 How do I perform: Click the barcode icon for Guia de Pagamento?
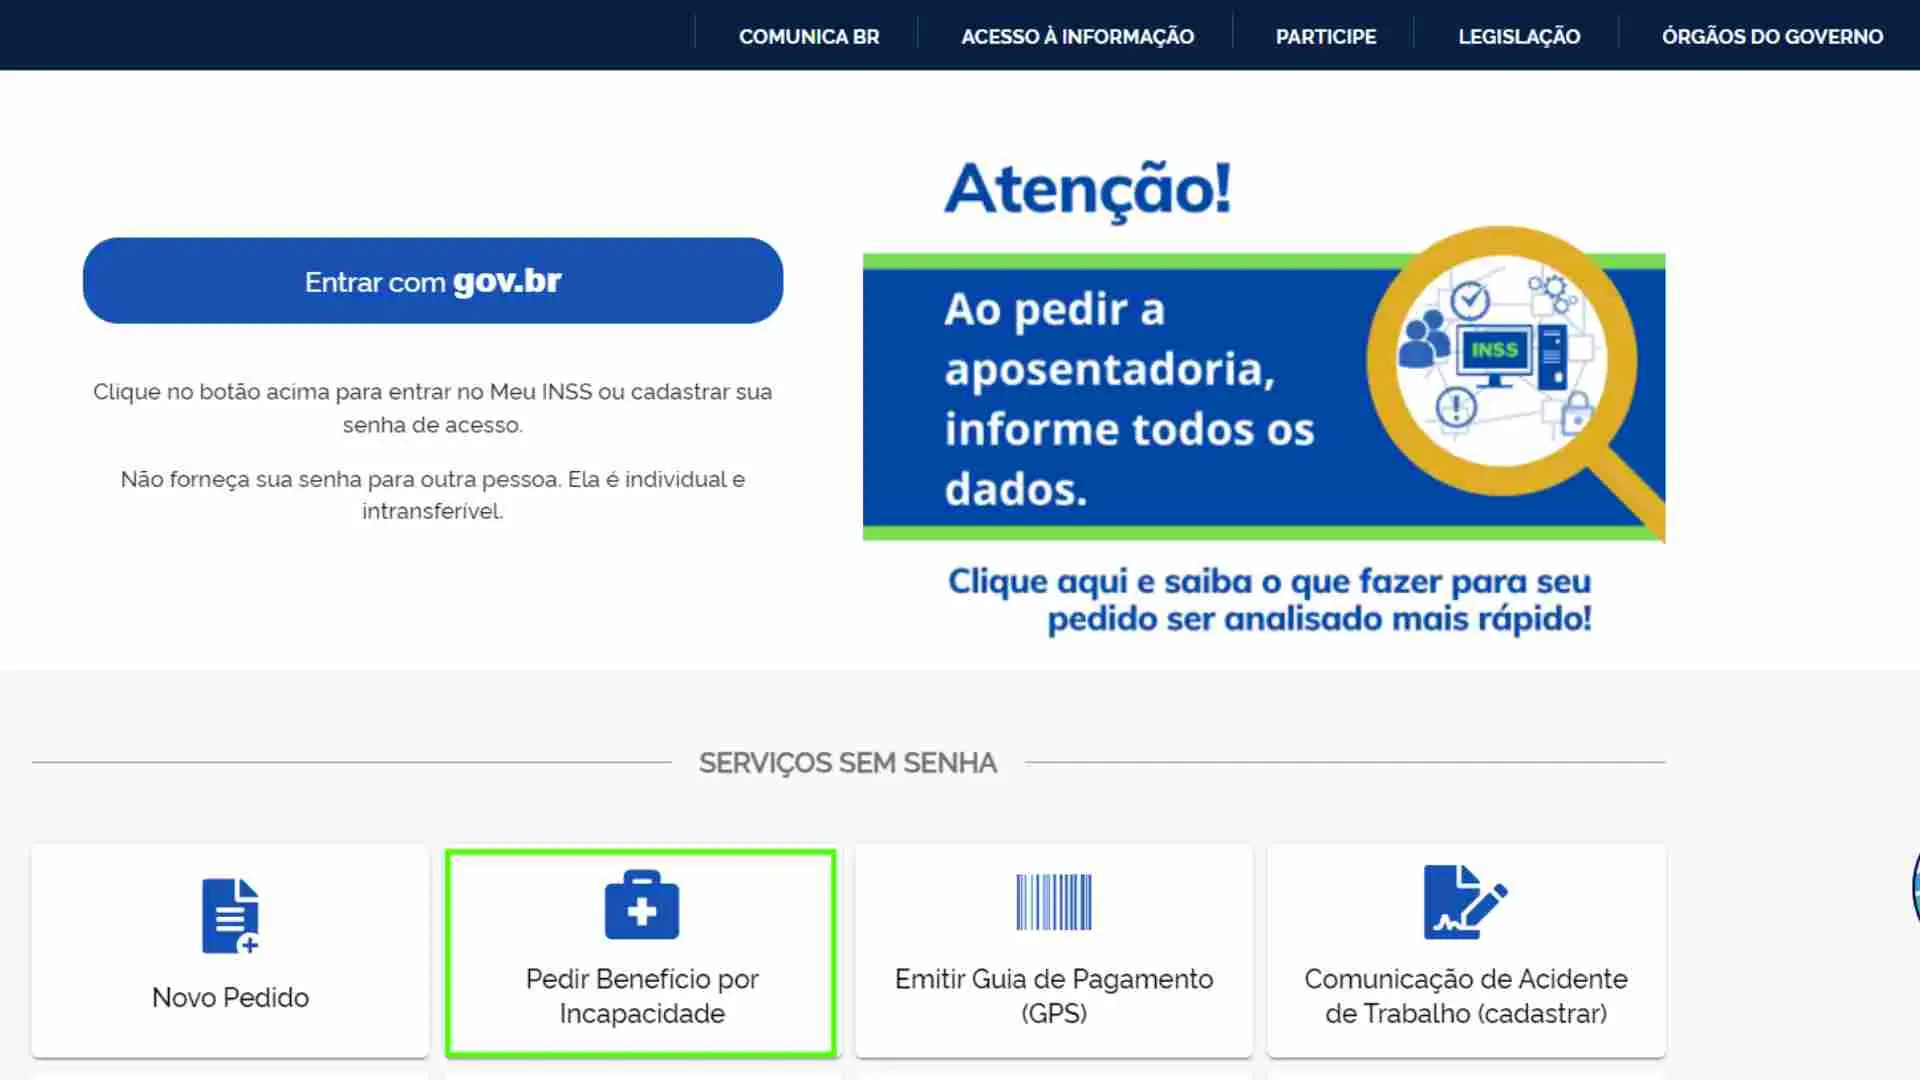pyautogui.click(x=1054, y=902)
